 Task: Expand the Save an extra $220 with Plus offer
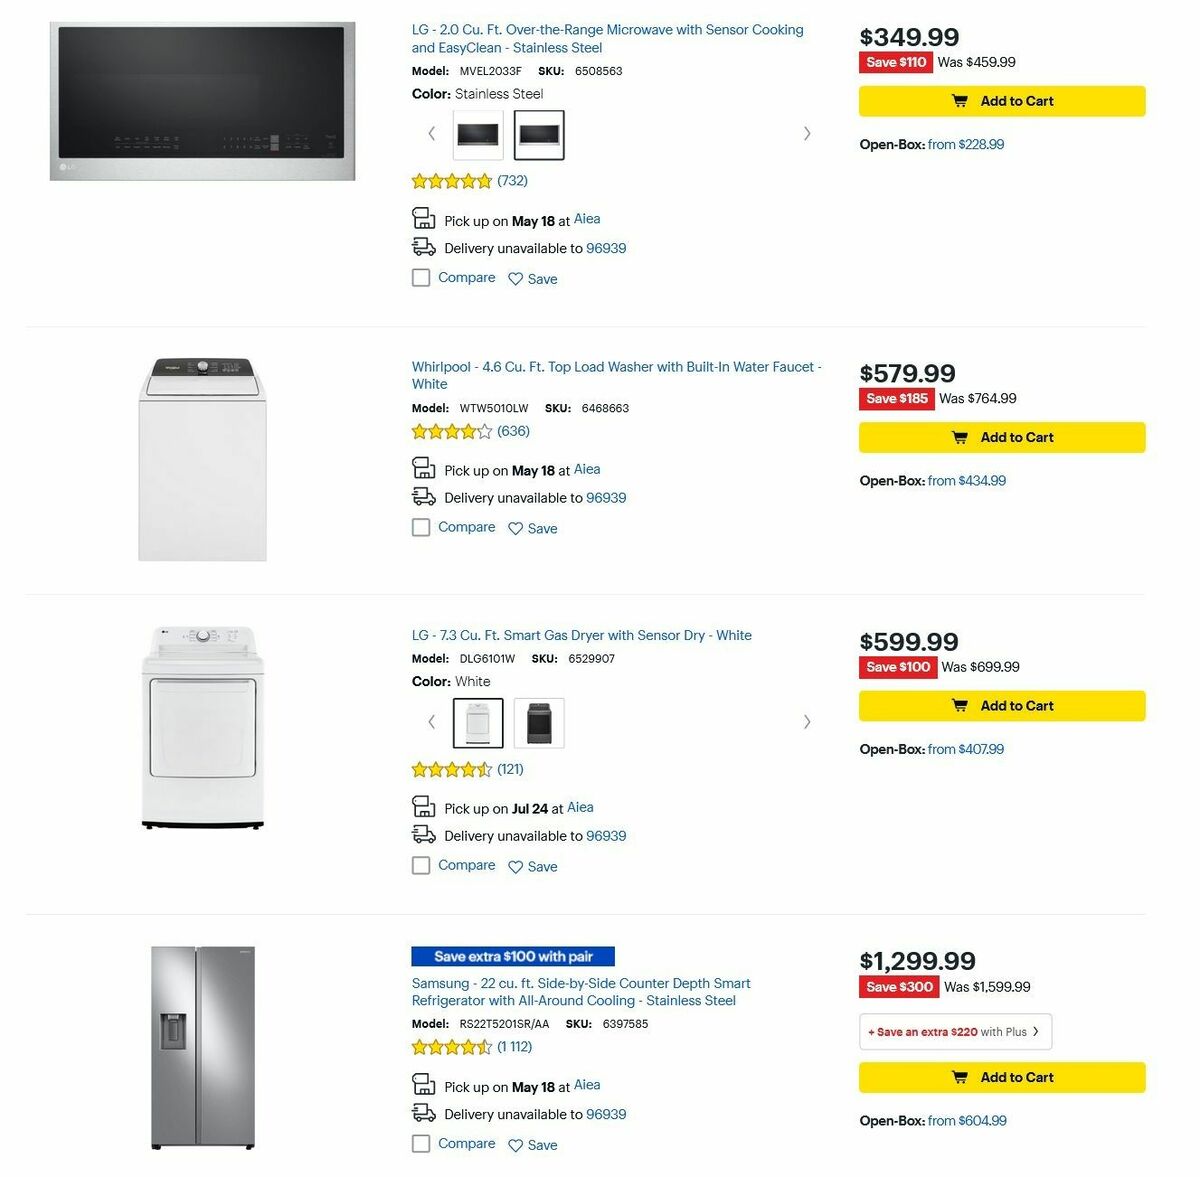coord(955,1031)
